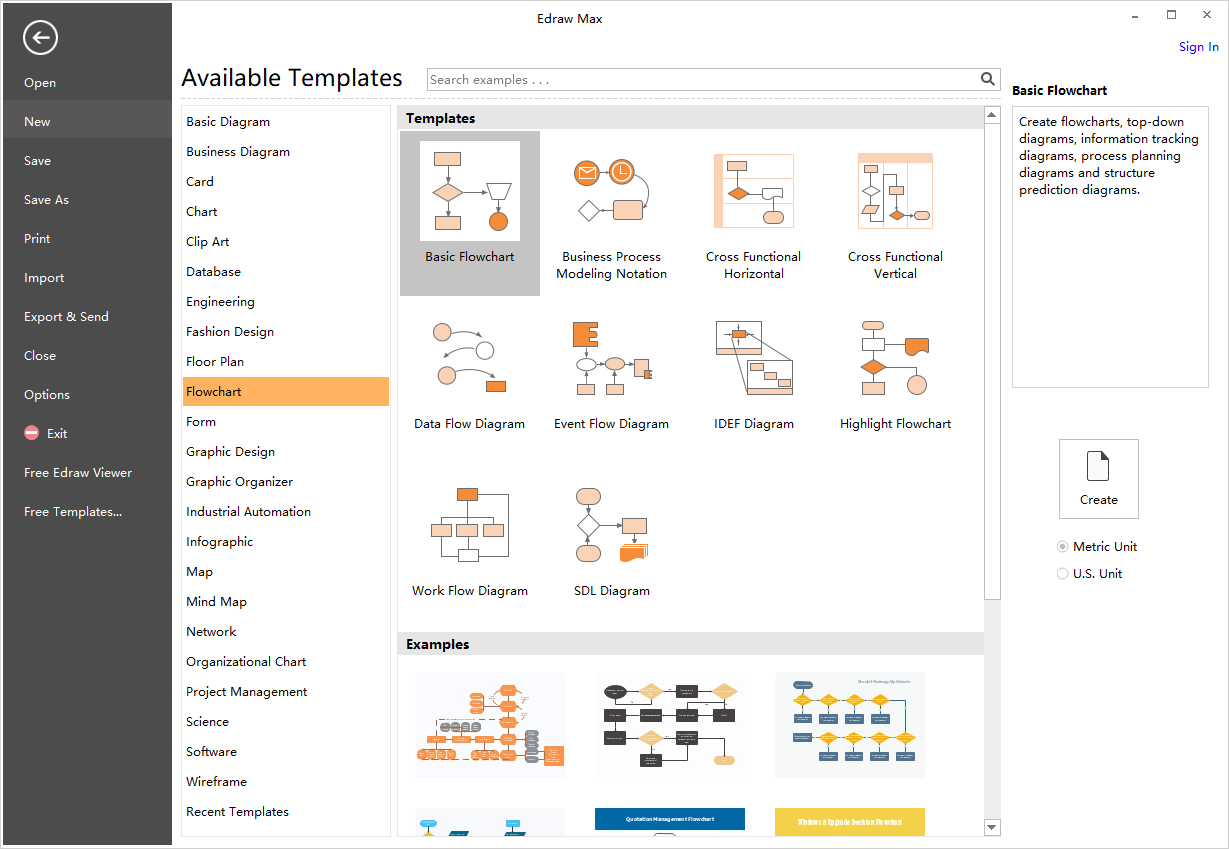Select the Basic Flowchart template icon
Screen dimensions: 1229x849
[x=470, y=191]
